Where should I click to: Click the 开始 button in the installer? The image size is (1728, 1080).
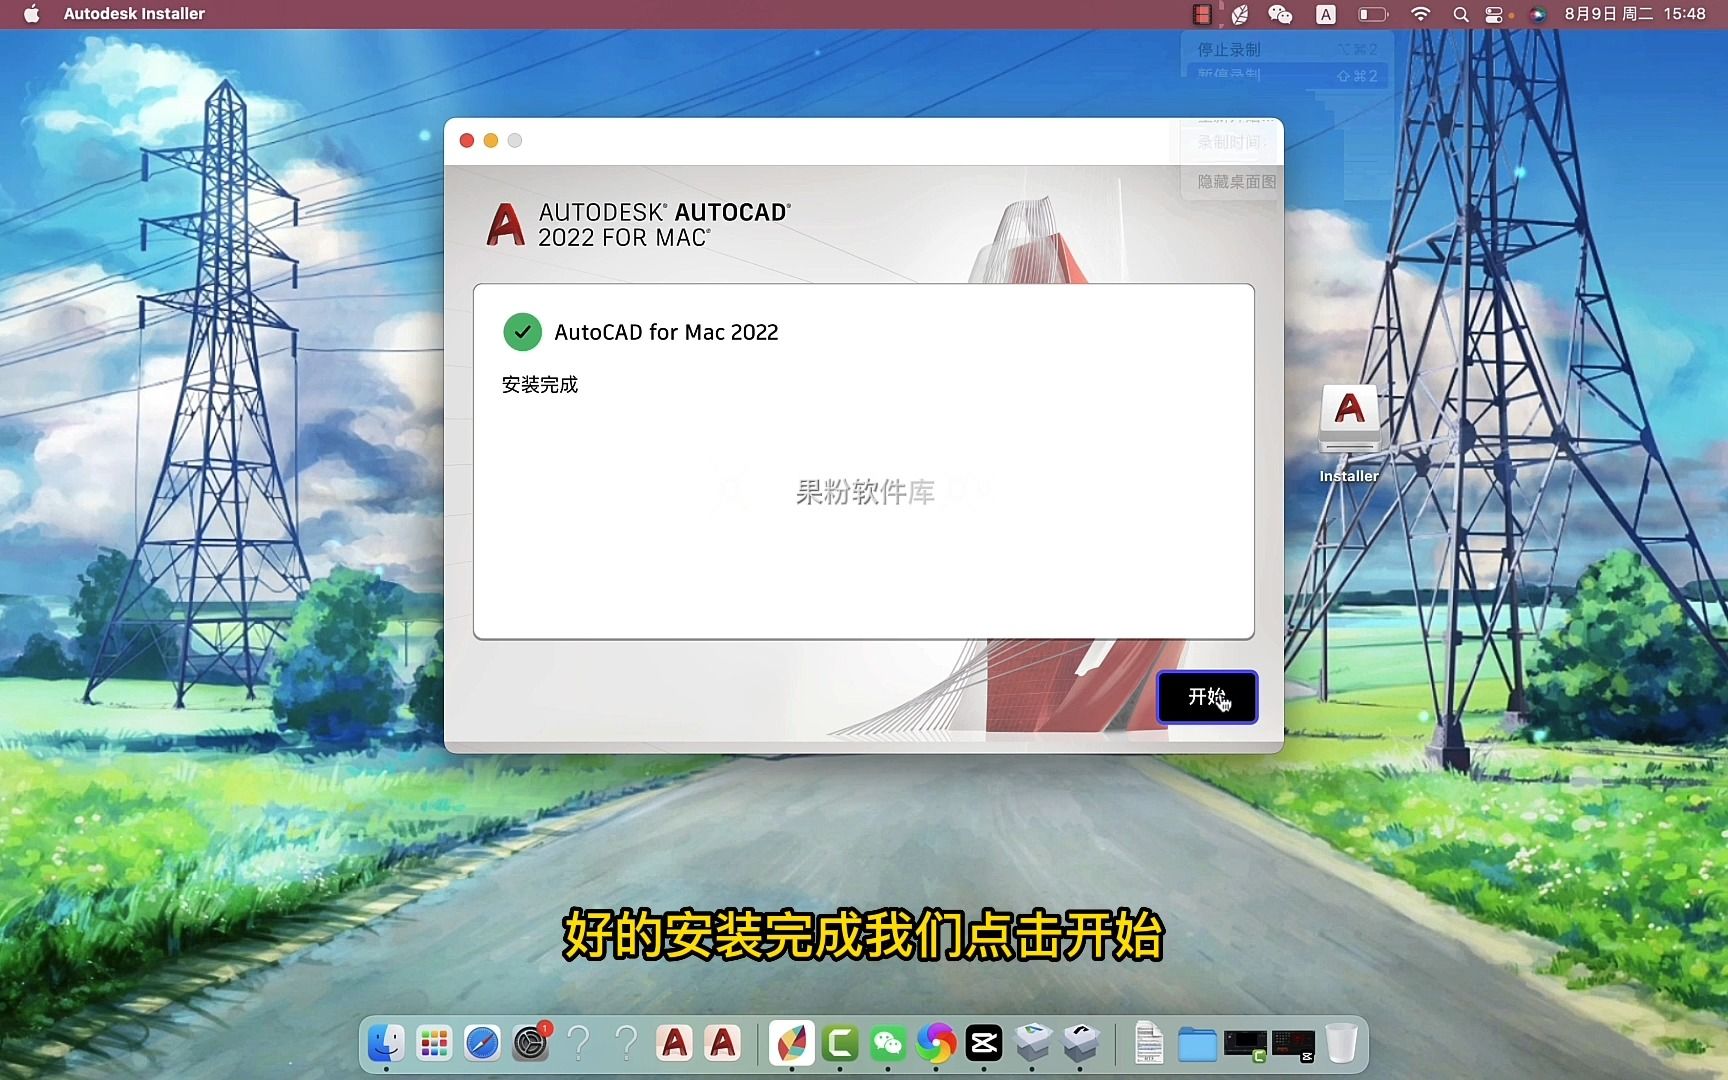(x=1206, y=697)
